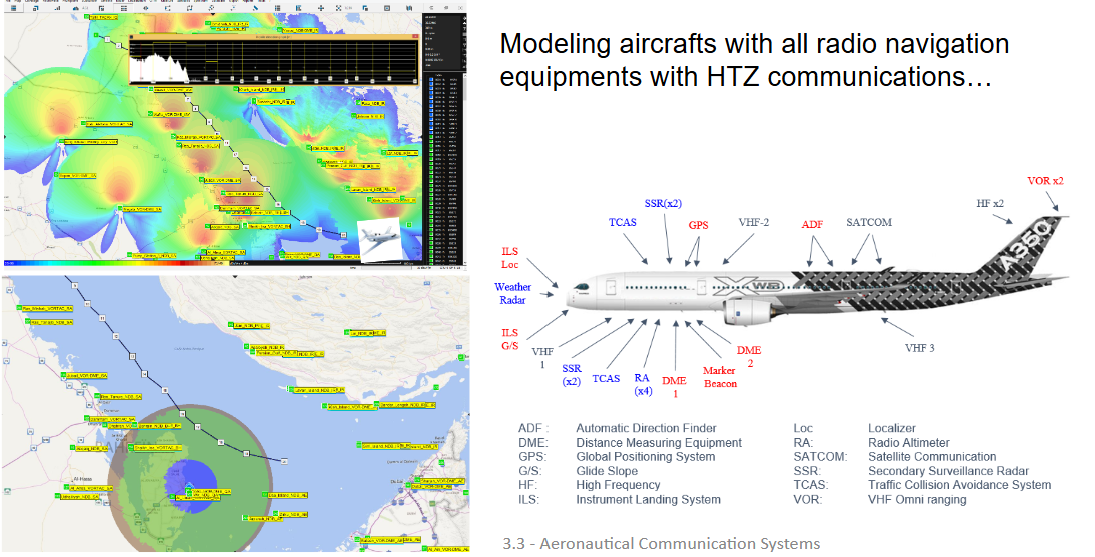Toggle the bottom green checkbox in station list
1095x557 pixels.
pyautogui.click(x=431, y=262)
